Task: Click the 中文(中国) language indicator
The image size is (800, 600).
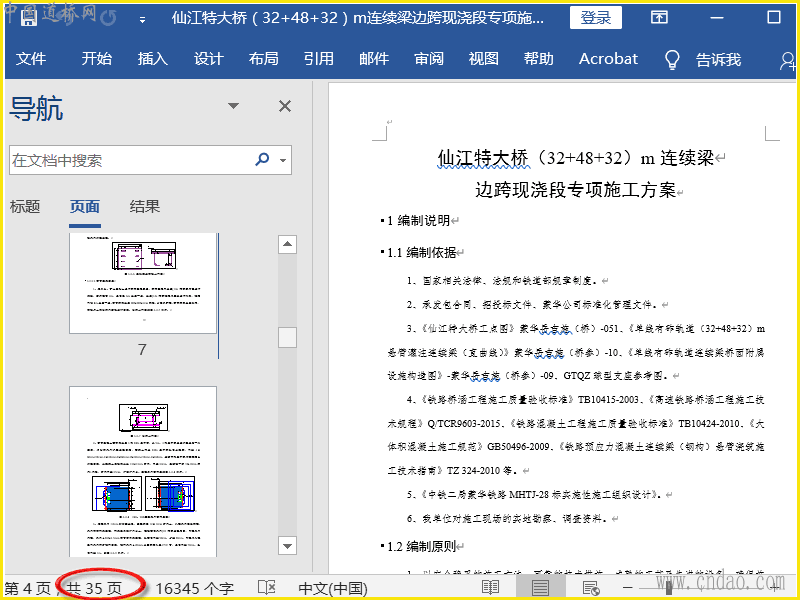Action: 333,588
